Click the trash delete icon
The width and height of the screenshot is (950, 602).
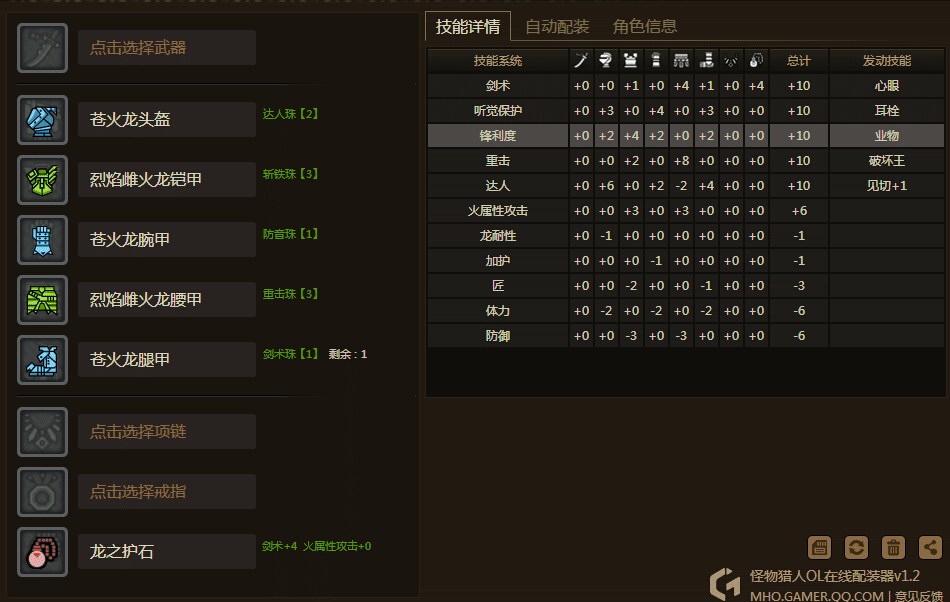893,547
